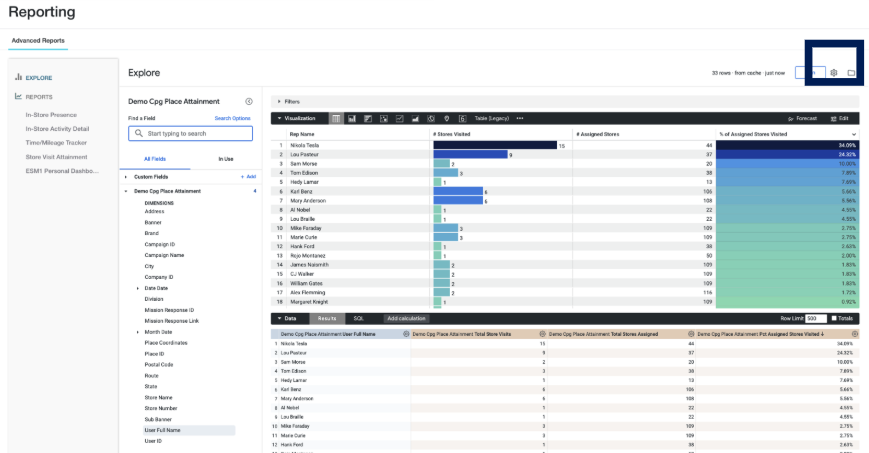Toggle the Totals checkbox
This screenshot has width=869, height=453.
click(x=834, y=318)
